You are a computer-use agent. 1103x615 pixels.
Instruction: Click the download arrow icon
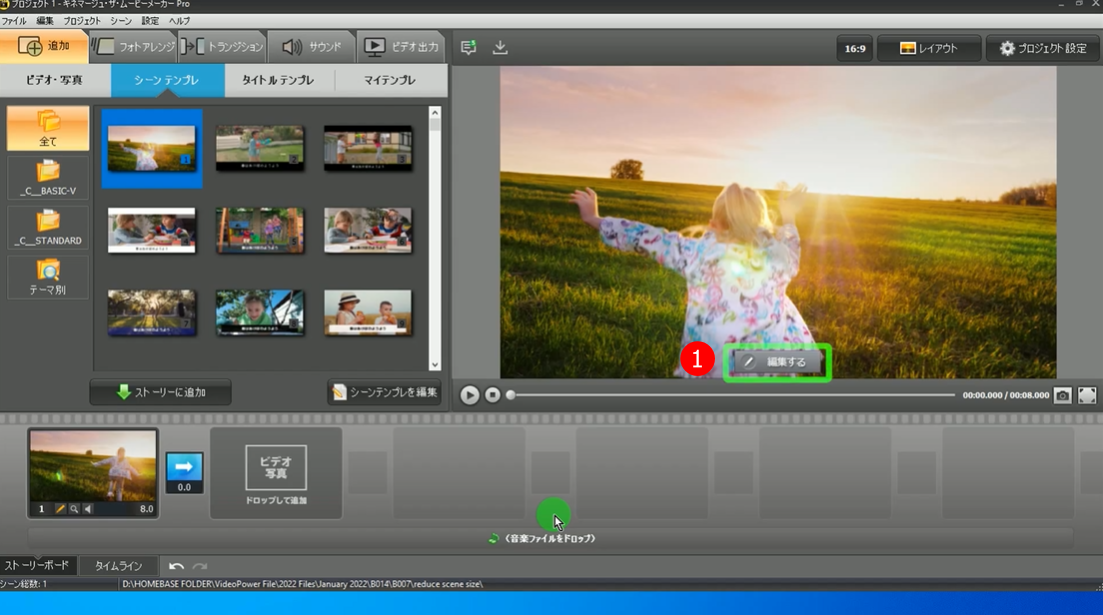(x=501, y=48)
